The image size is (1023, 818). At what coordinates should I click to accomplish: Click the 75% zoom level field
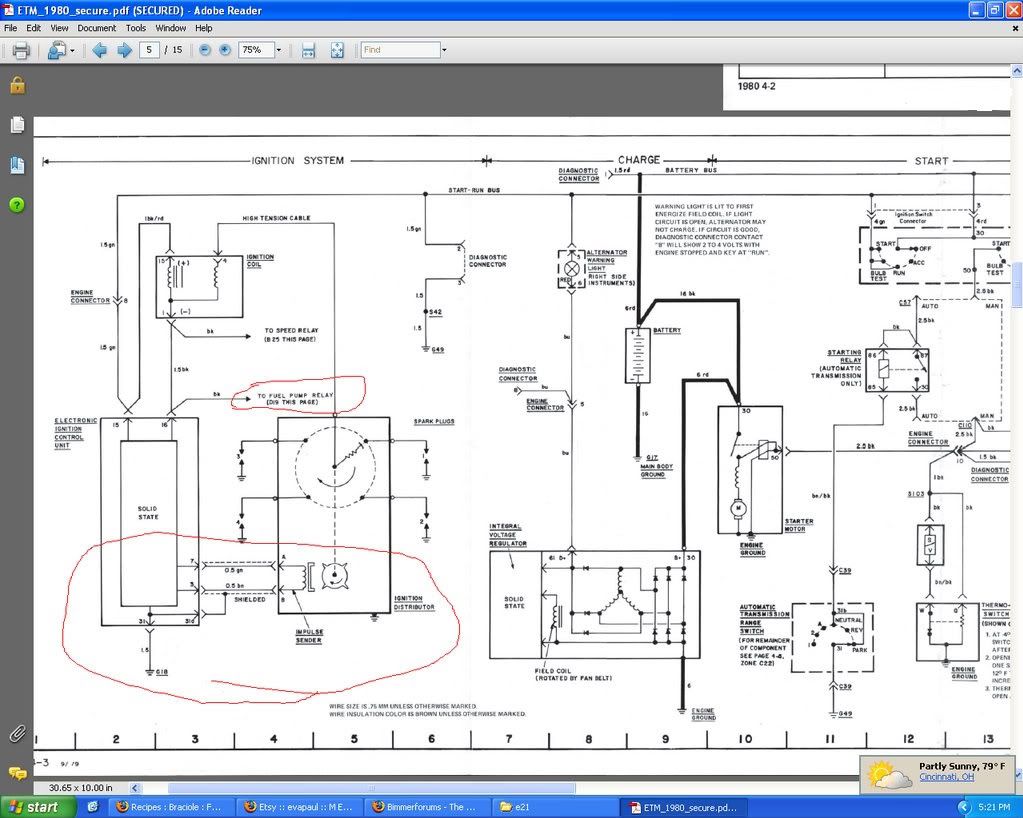pos(255,50)
